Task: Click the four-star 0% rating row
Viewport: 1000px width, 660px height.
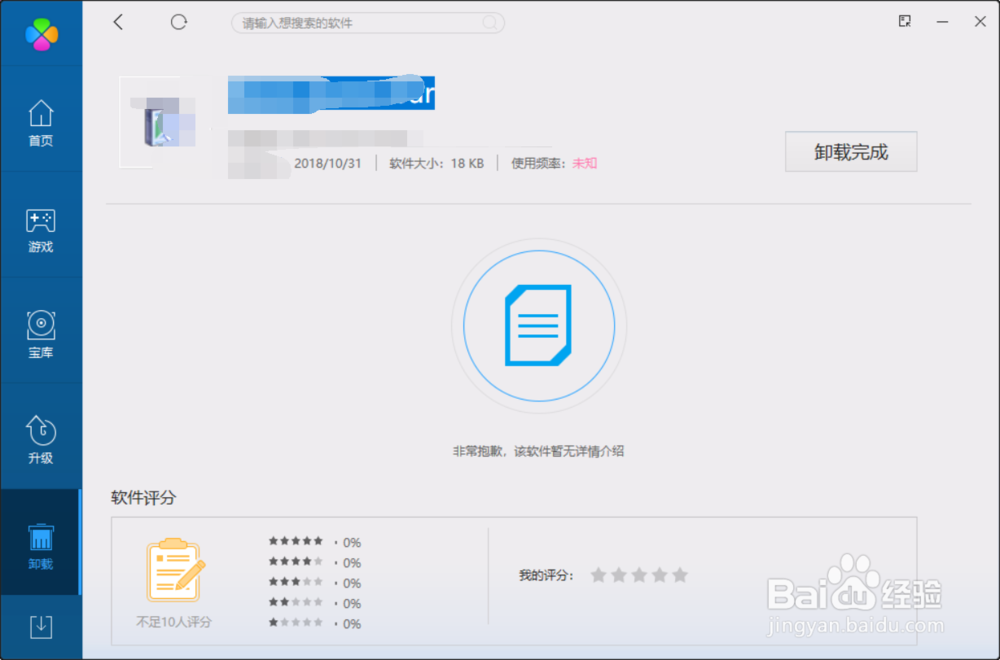Action: tap(314, 562)
